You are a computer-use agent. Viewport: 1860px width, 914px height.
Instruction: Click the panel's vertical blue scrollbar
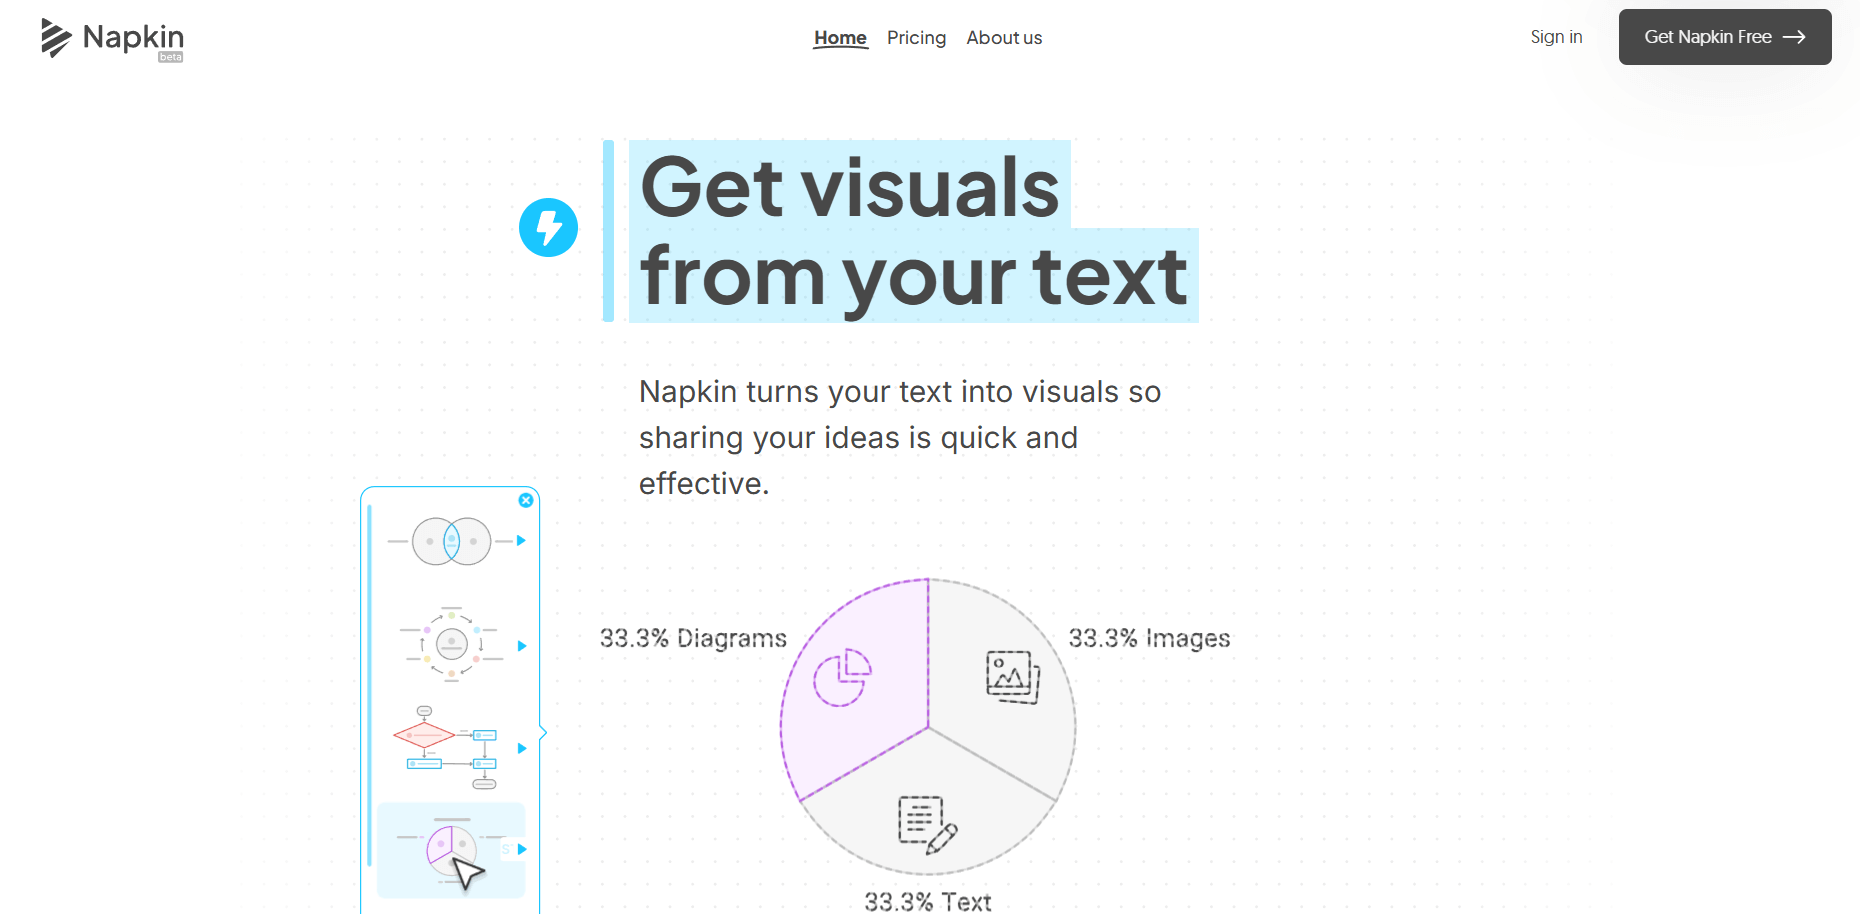click(370, 686)
